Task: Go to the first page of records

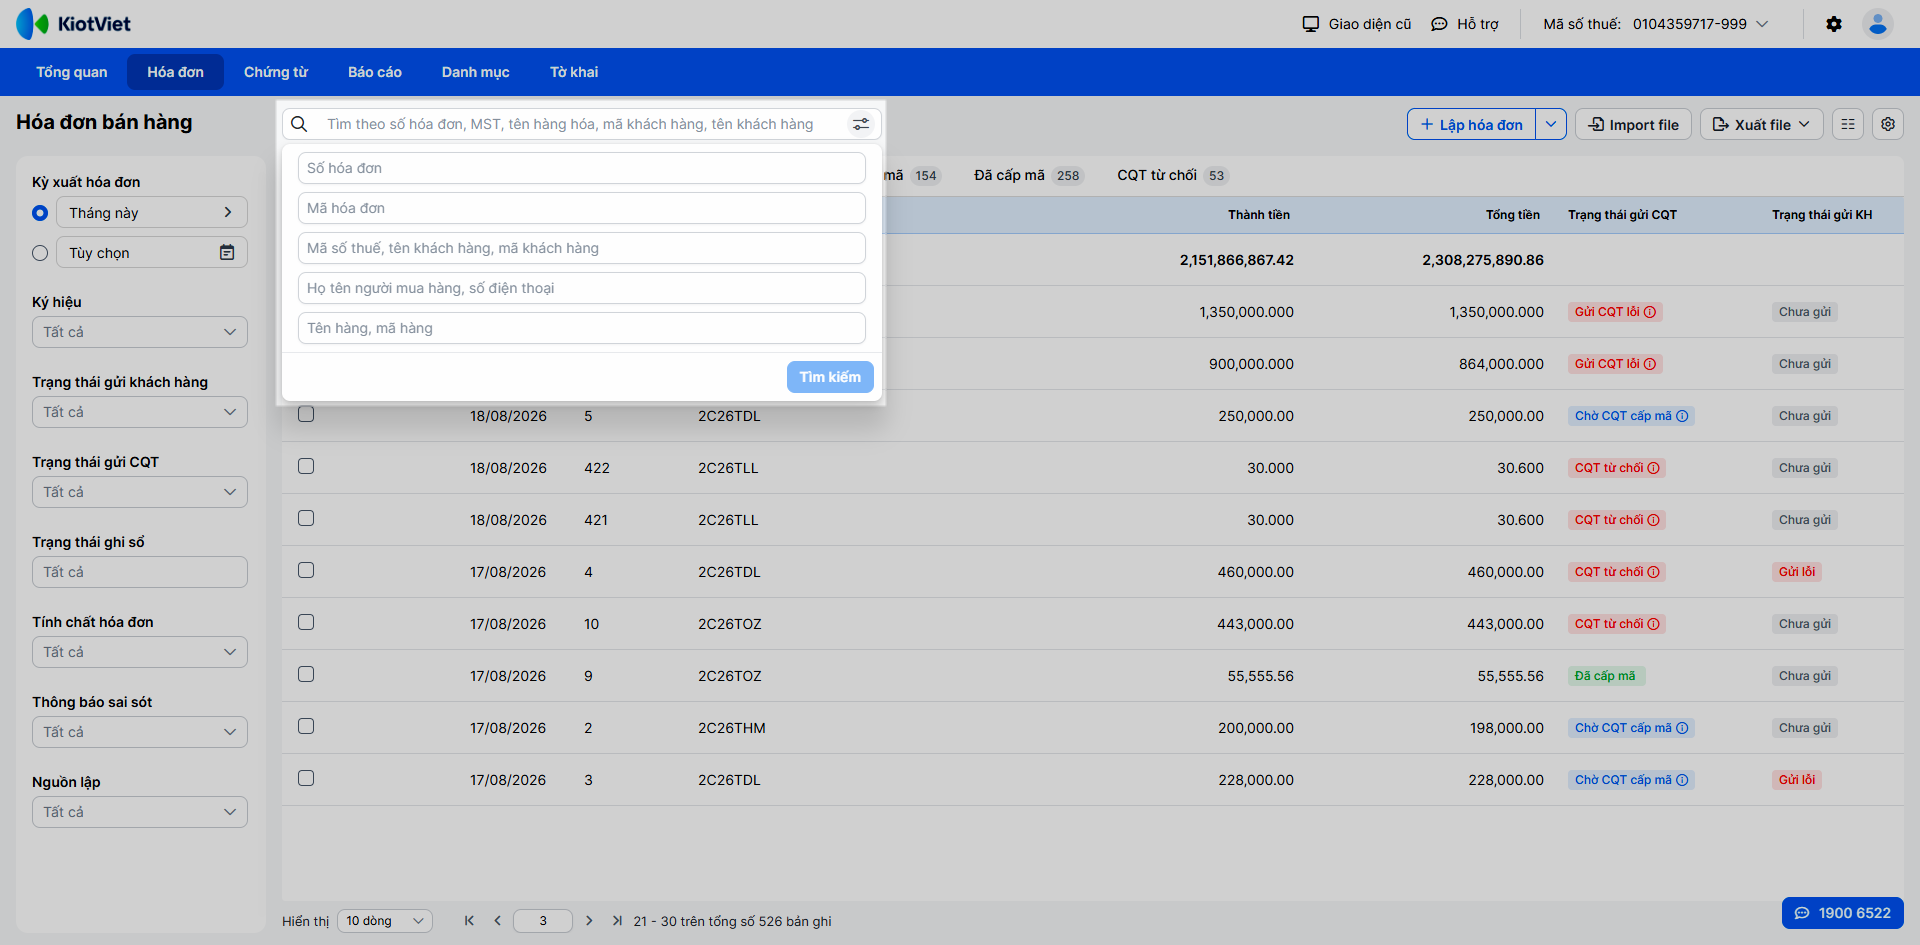Action: 469,921
